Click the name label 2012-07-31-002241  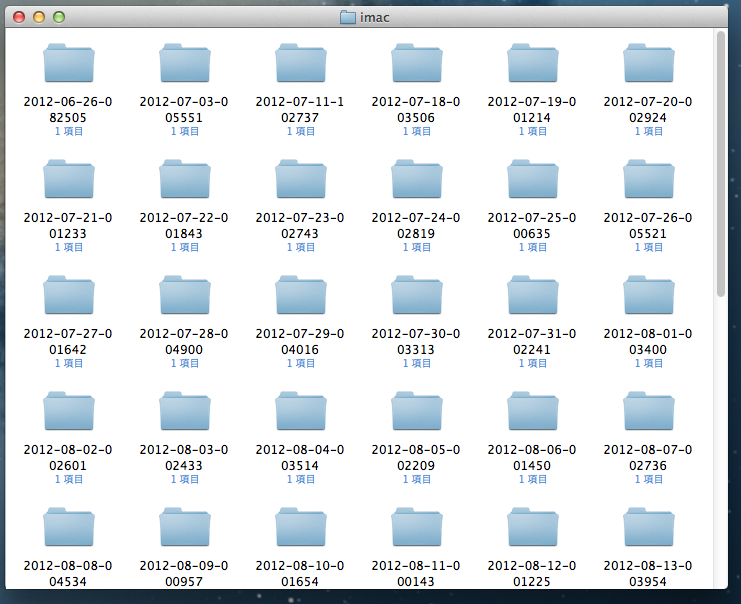pyautogui.click(x=532, y=342)
